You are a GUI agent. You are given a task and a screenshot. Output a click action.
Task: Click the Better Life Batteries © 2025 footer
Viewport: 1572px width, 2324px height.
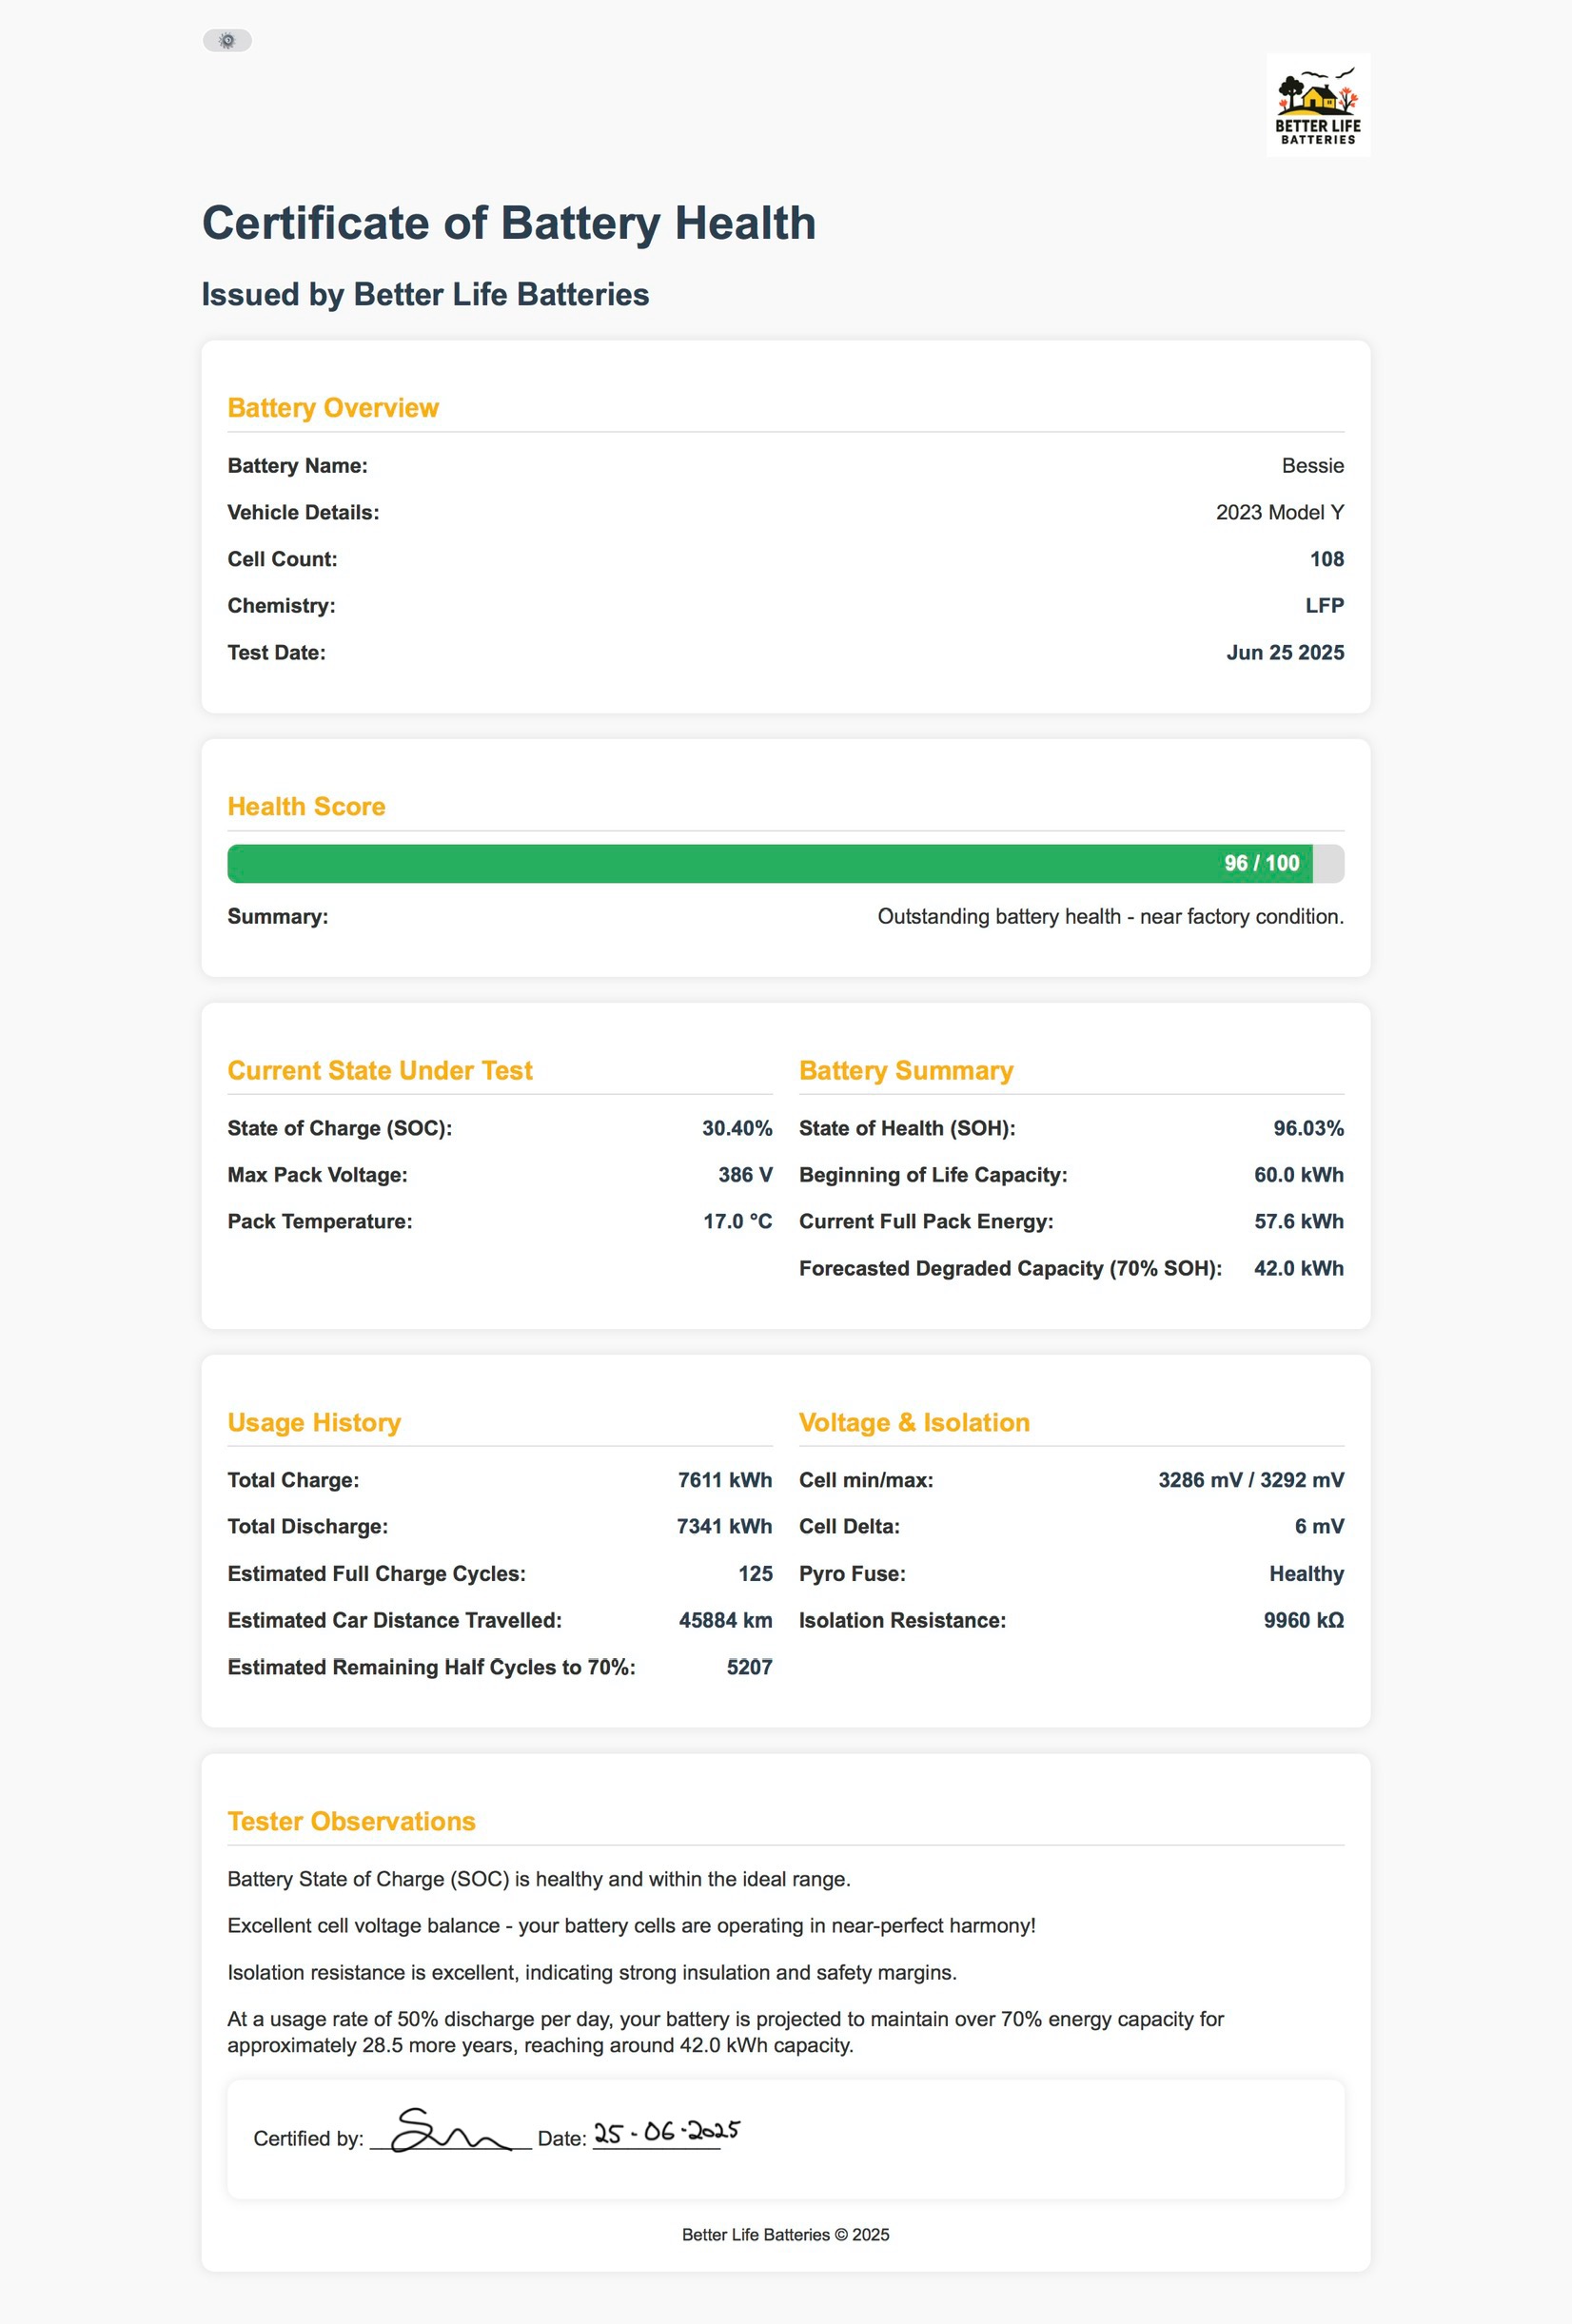pyautogui.click(x=785, y=2234)
